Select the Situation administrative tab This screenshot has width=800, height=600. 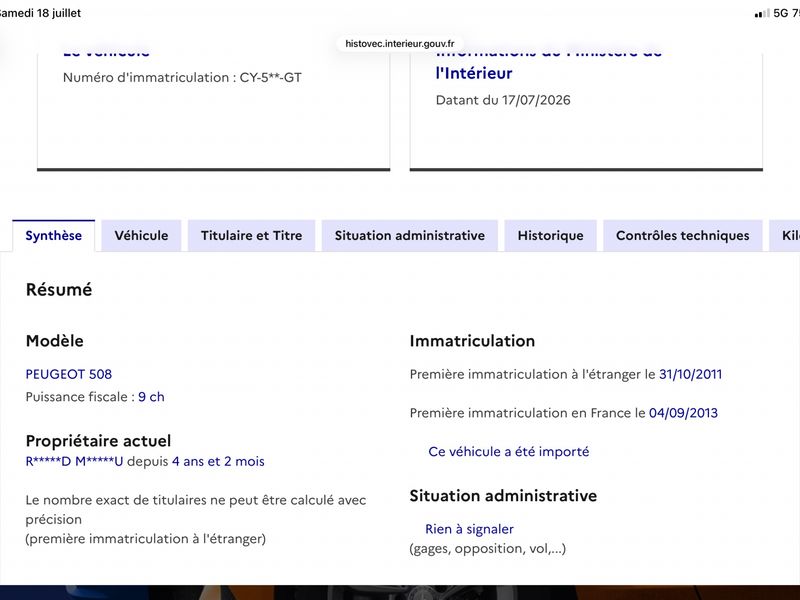(x=410, y=235)
